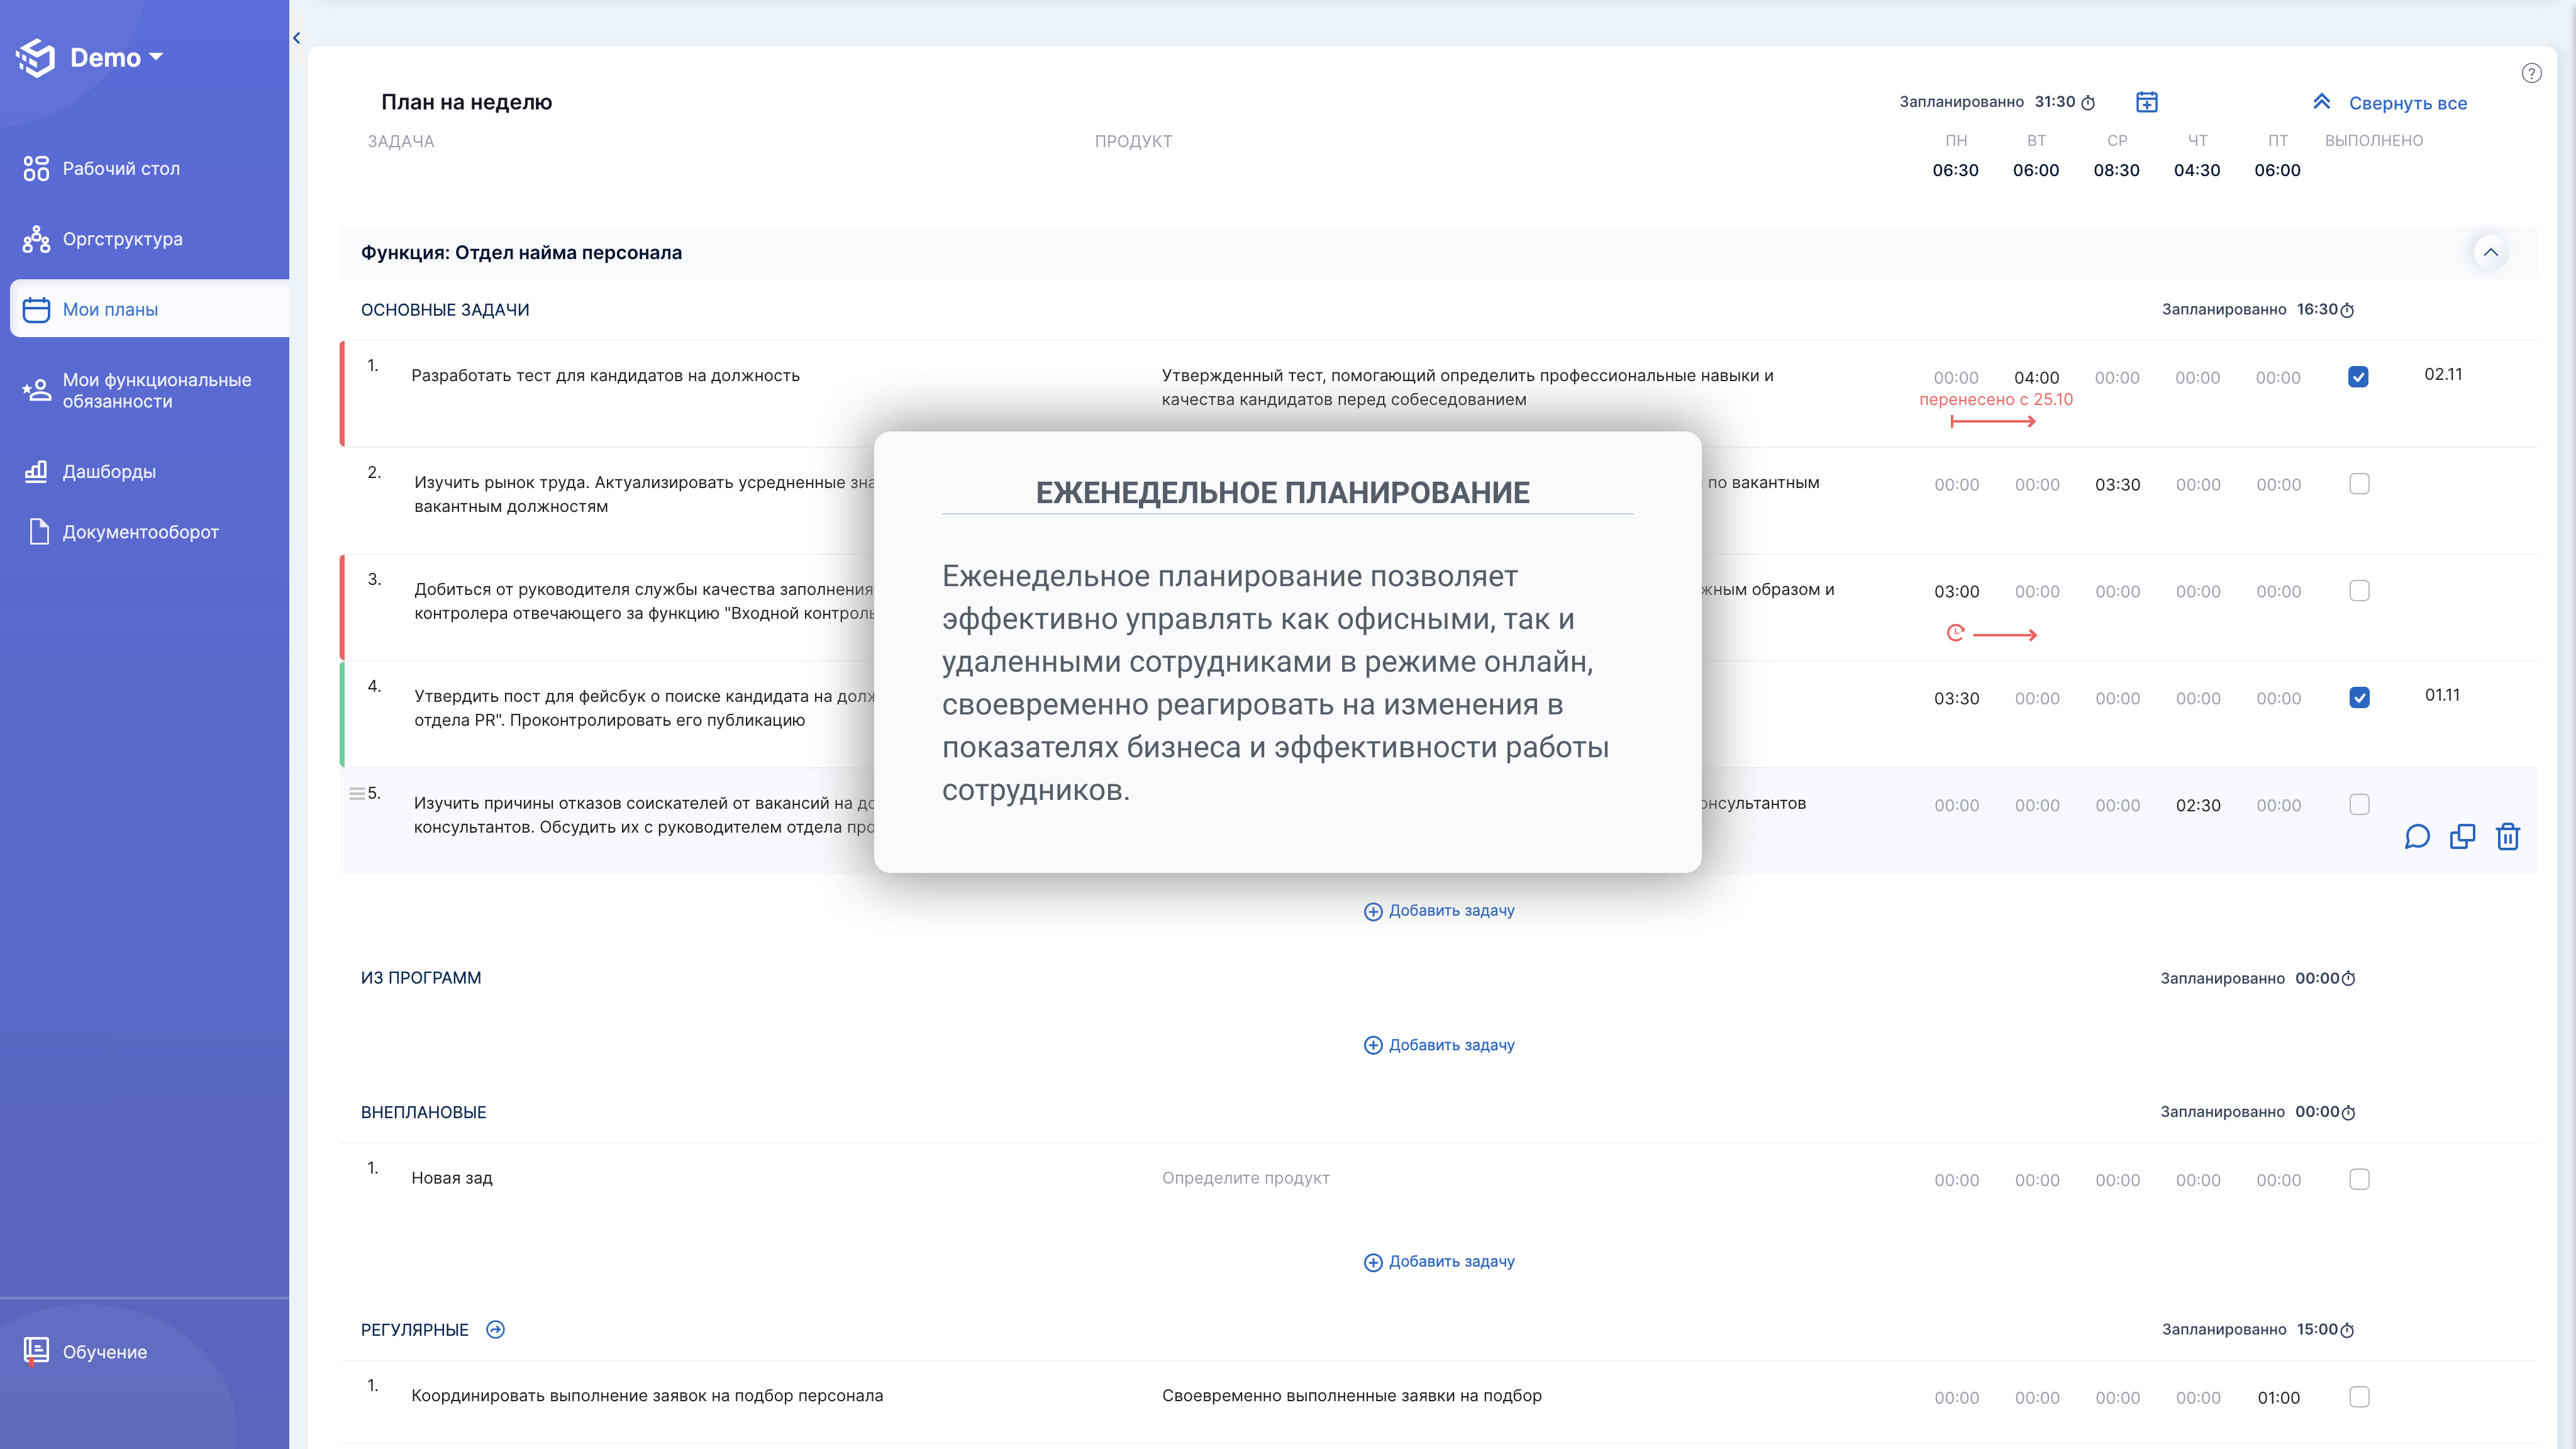2576x1449 pixels.
Task: Click the Оргструктура hierarchy icon
Action: pos(36,239)
